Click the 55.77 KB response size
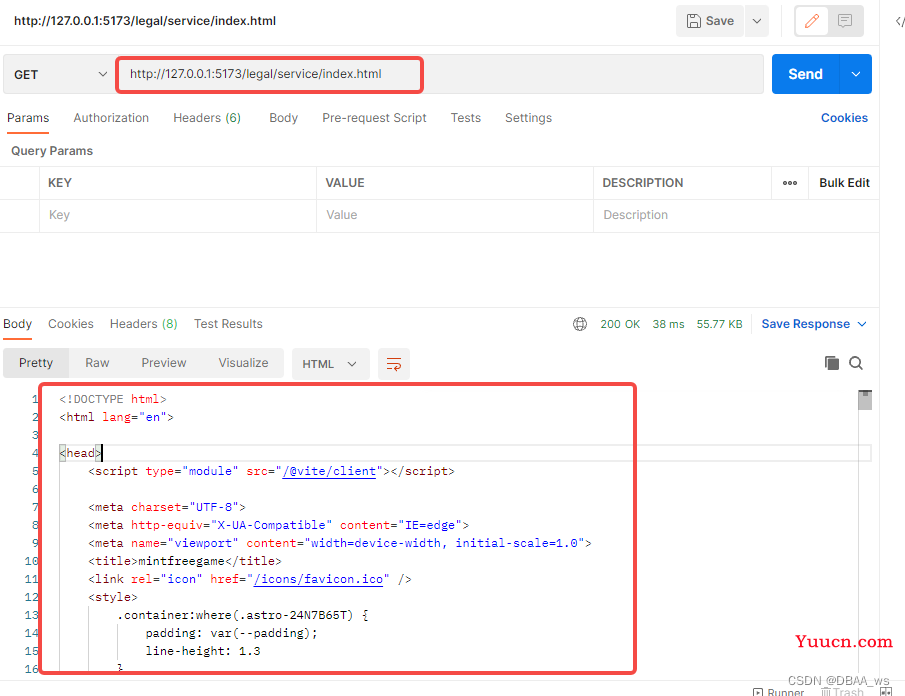 pyautogui.click(x=719, y=324)
